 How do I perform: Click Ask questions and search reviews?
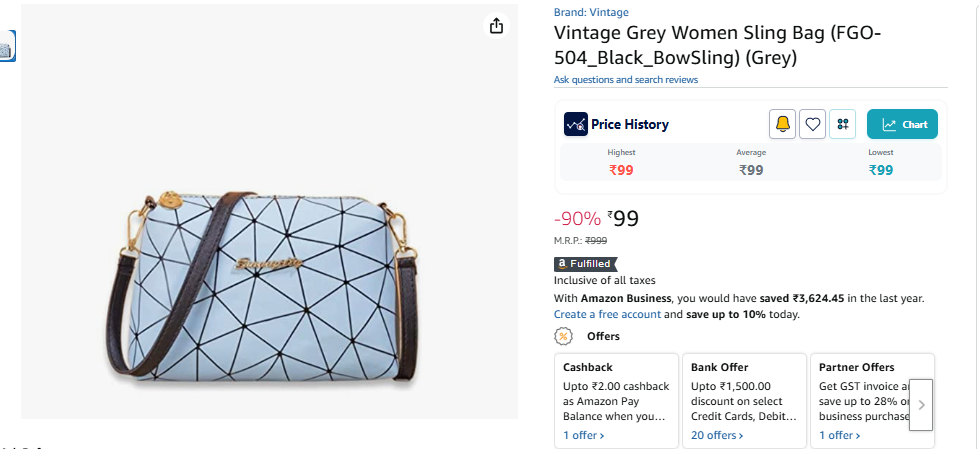point(626,80)
